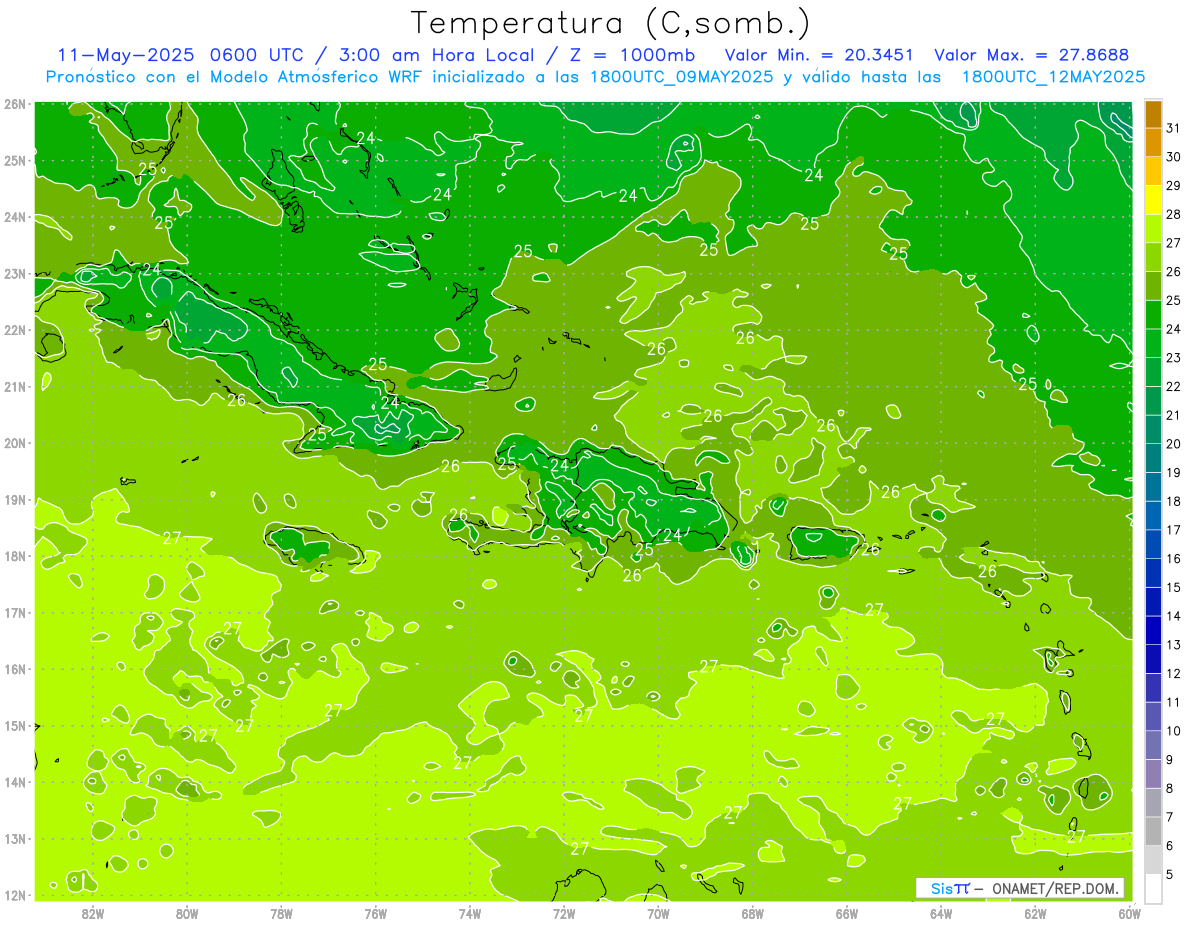
Task: Click the '25N' latitude axis label
Action: coord(15,160)
